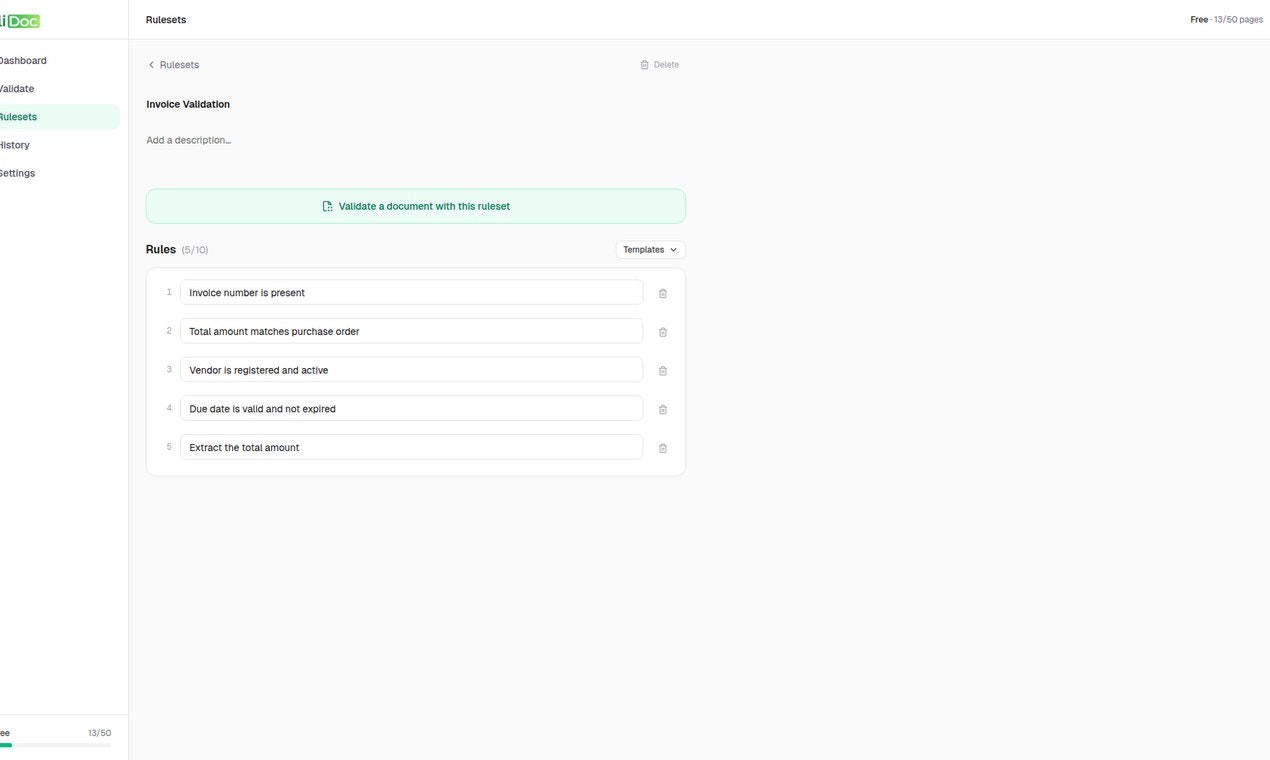Delete the "Due date is valid" rule

662,408
